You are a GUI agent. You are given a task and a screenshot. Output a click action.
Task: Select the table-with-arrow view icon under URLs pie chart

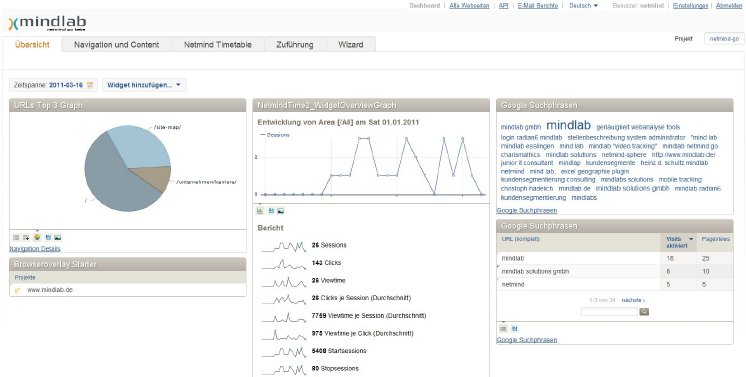tap(26, 237)
